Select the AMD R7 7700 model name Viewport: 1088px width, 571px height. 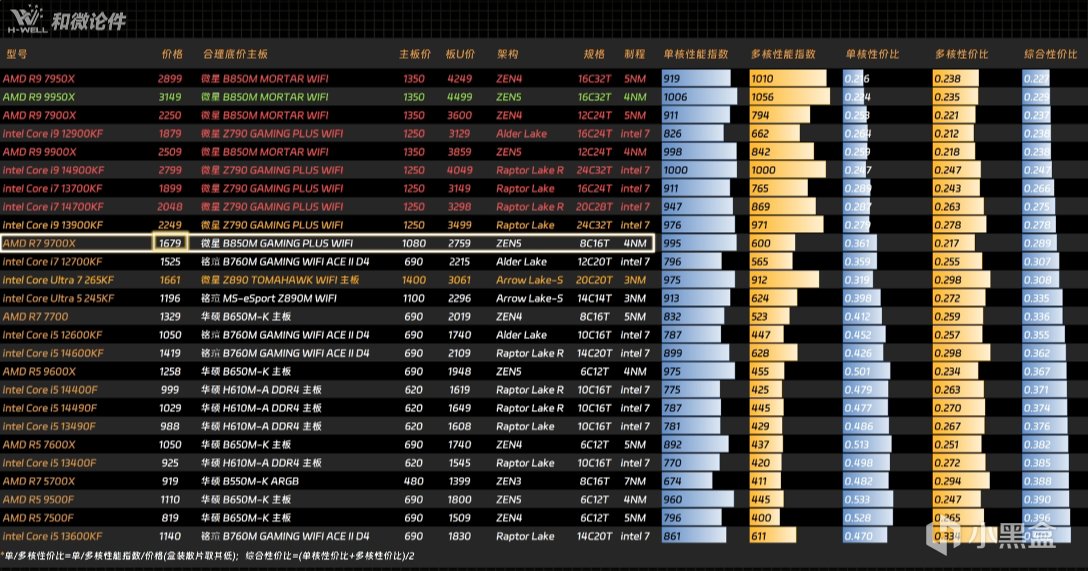coord(35,316)
